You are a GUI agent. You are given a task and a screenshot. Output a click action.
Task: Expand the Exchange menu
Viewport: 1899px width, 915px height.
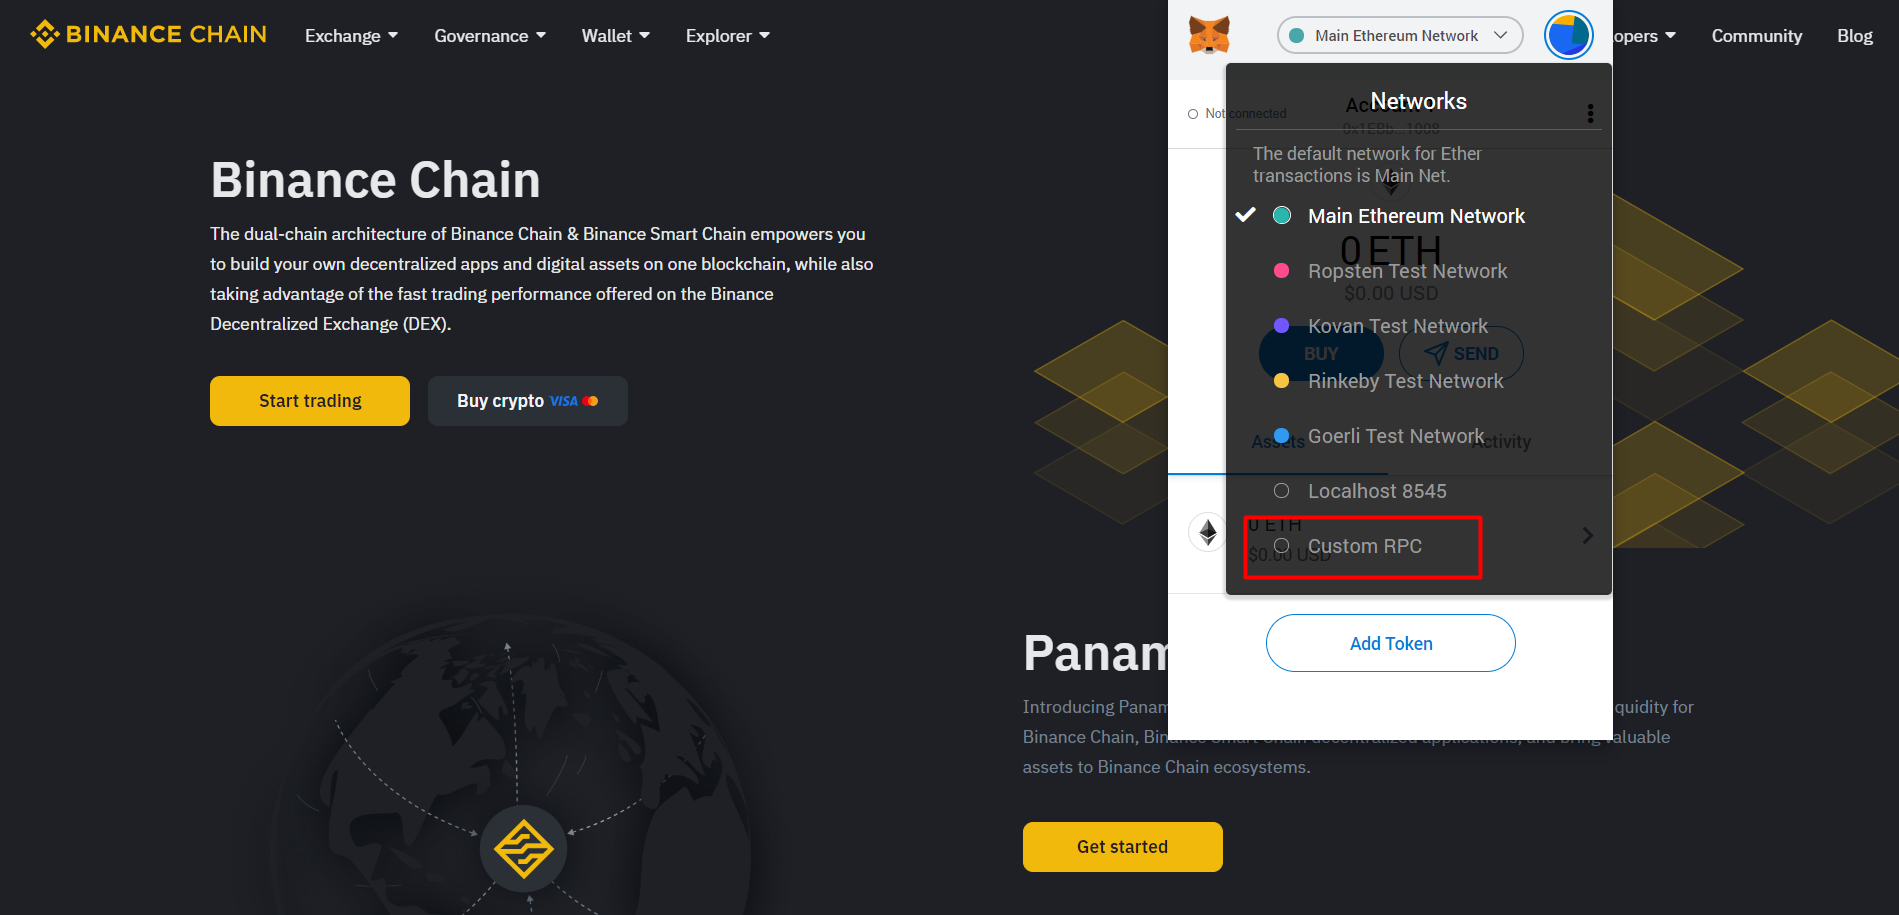351,36
